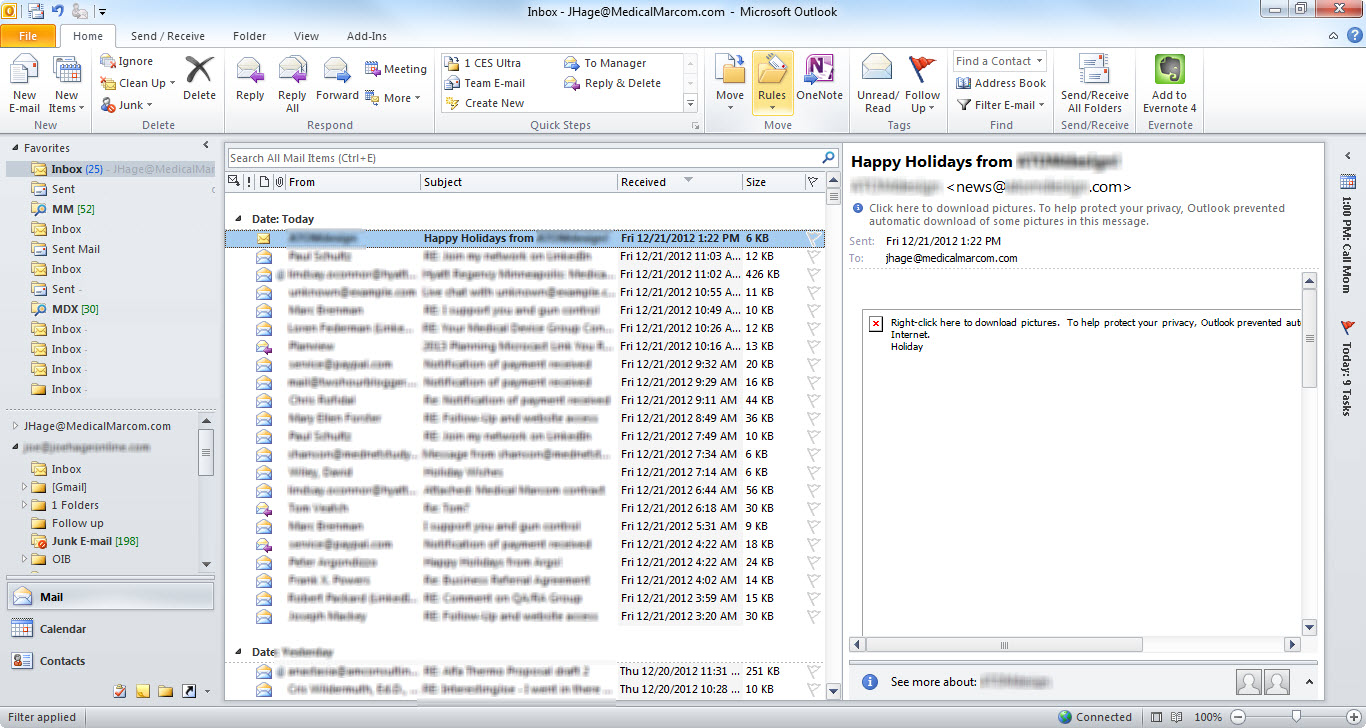The width and height of the screenshot is (1366, 728).
Task: Adjust the zoom slider handle
Action: click(1296, 717)
